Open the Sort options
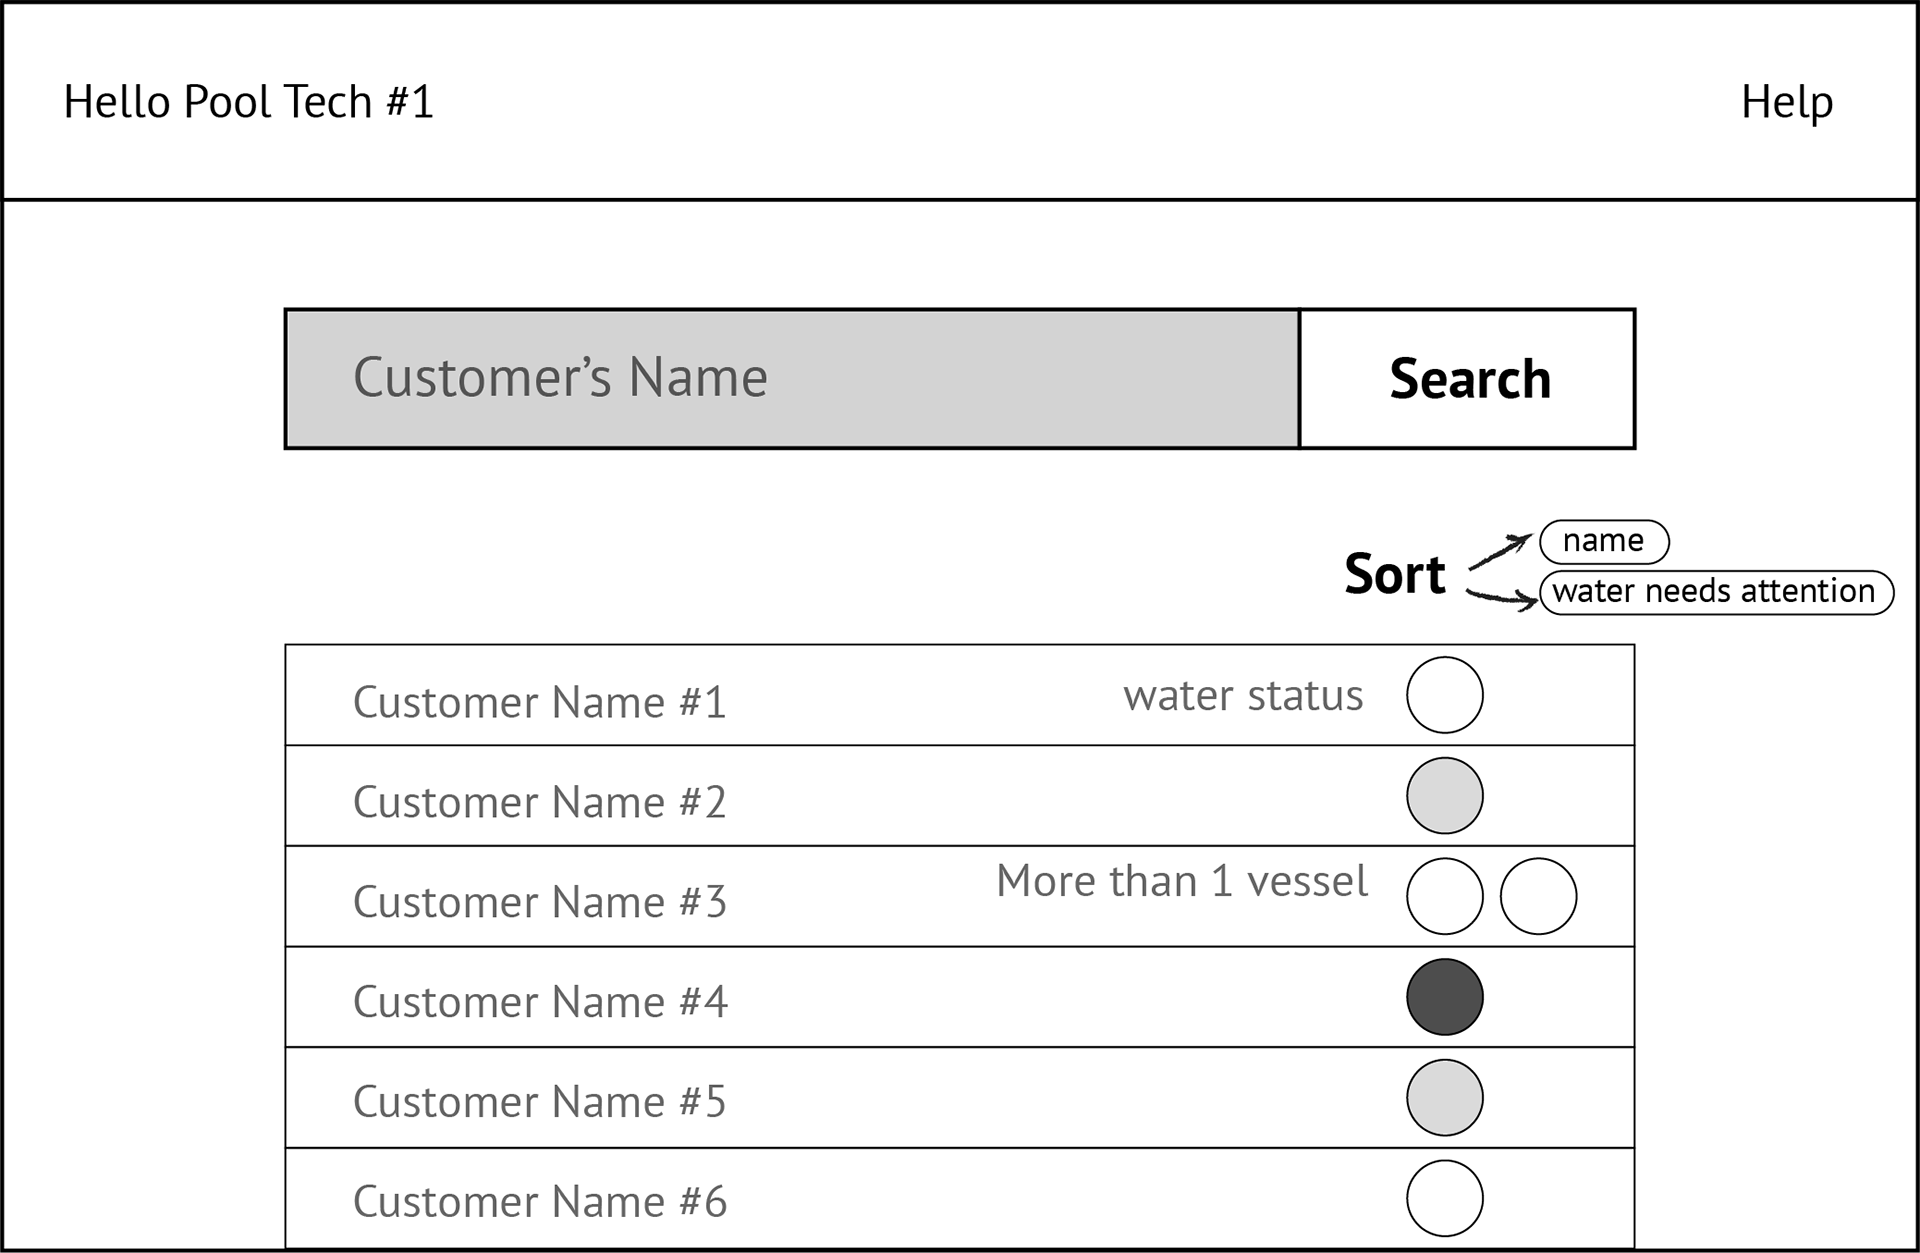Image resolution: width=1920 pixels, height=1253 pixels. coord(1394,574)
